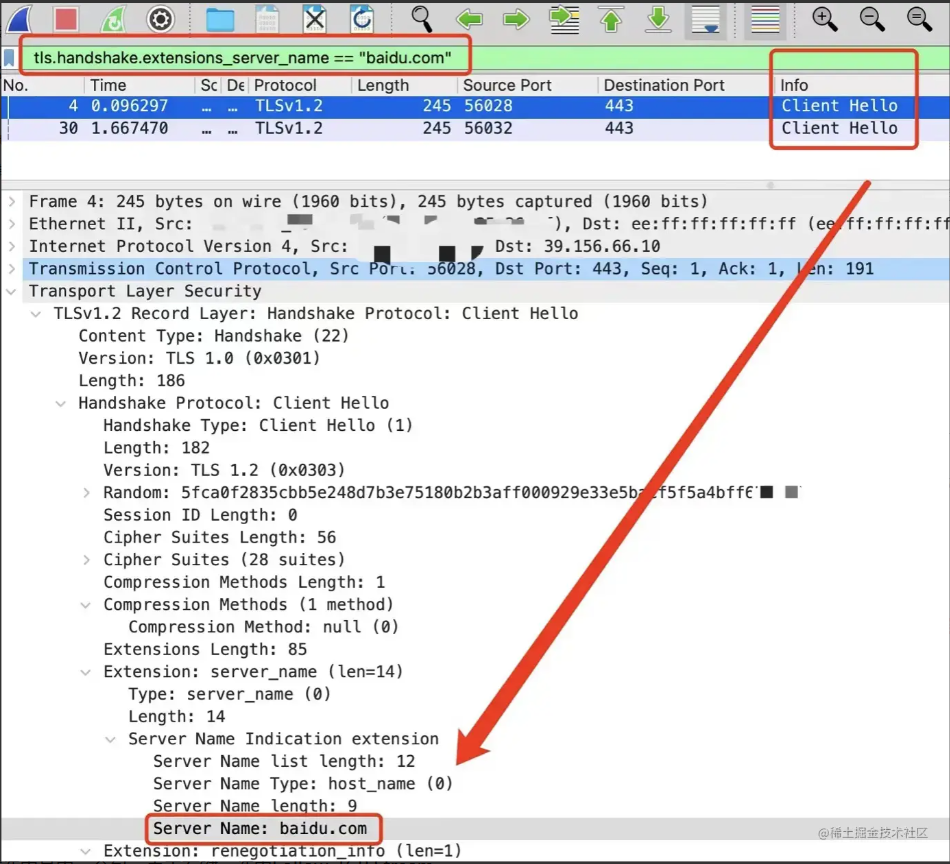Viewport: 950px width, 864px height.
Task: Collapse Extension: renegotiation_info node
Action: [x=86, y=851]
